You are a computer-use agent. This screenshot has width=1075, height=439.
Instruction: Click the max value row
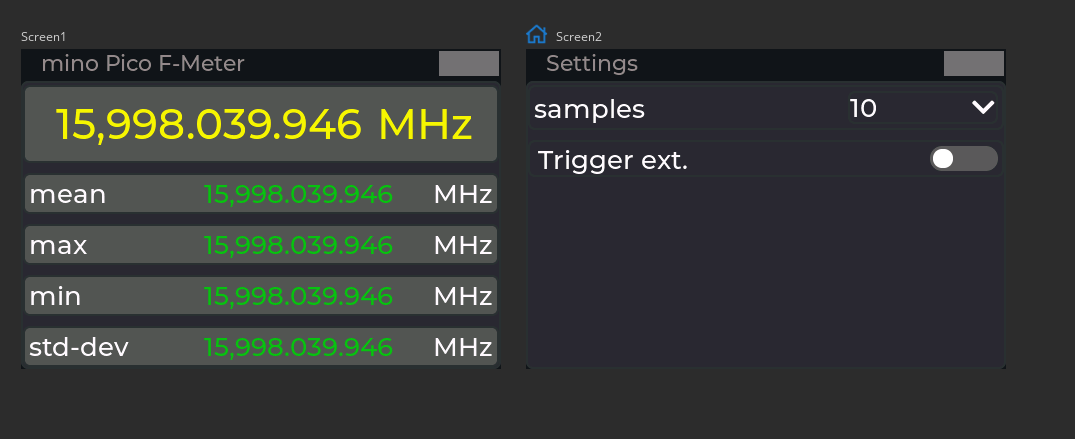(x=261, y=245)
